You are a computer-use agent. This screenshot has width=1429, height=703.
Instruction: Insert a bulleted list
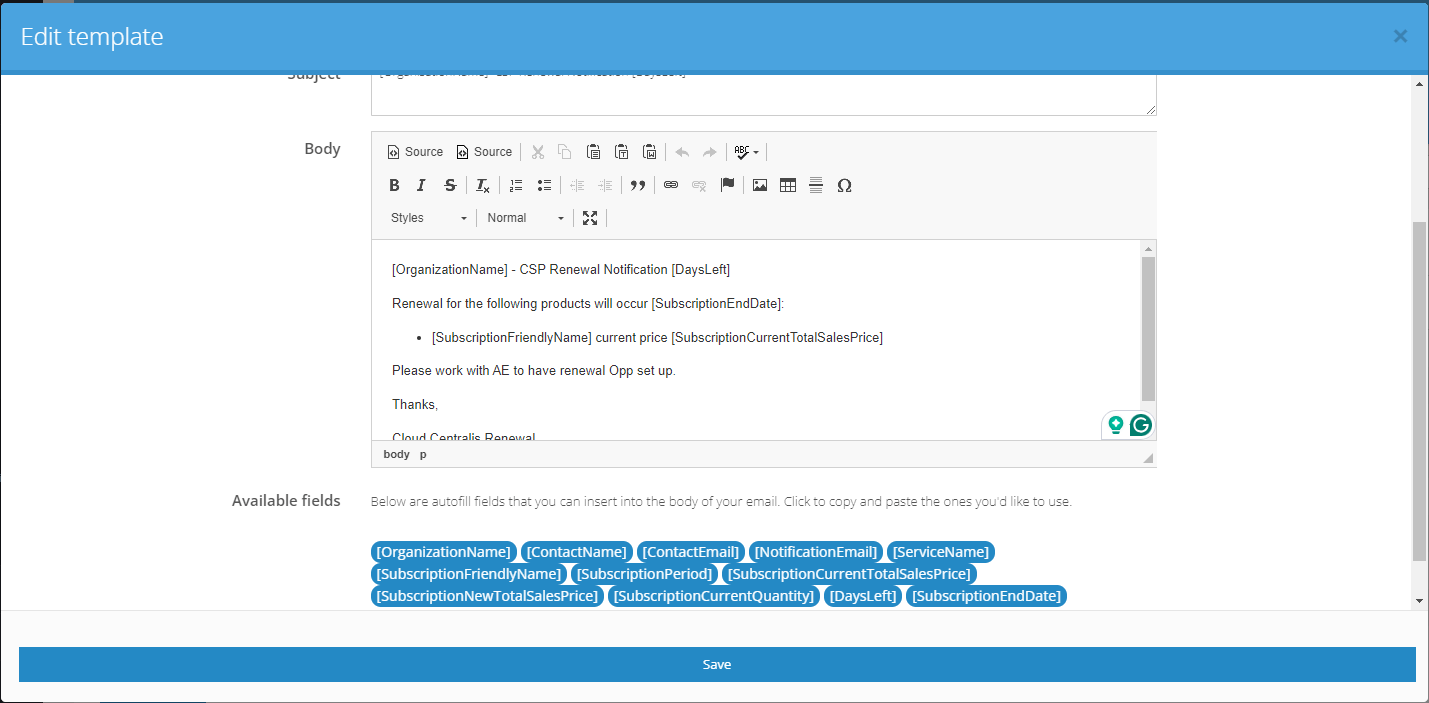(x=544, y=185)
